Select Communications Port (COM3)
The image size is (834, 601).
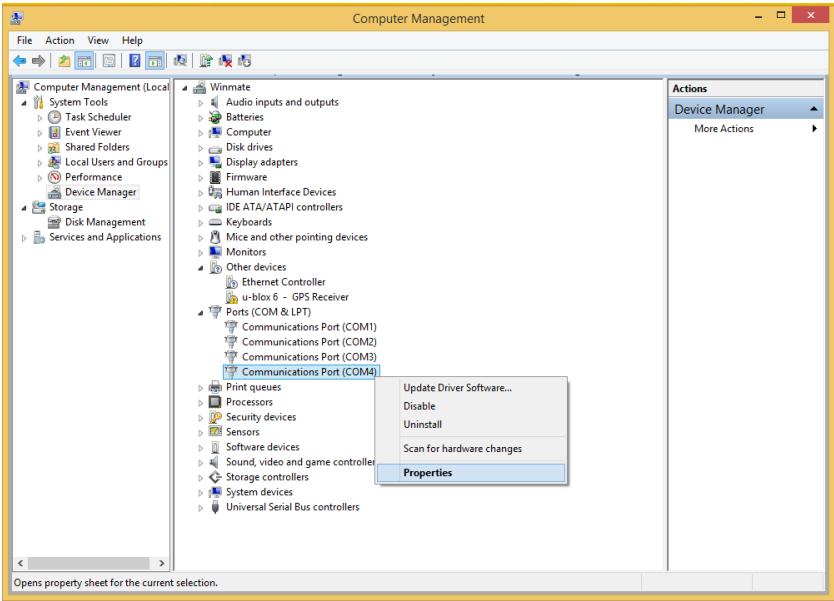[309, 357]
